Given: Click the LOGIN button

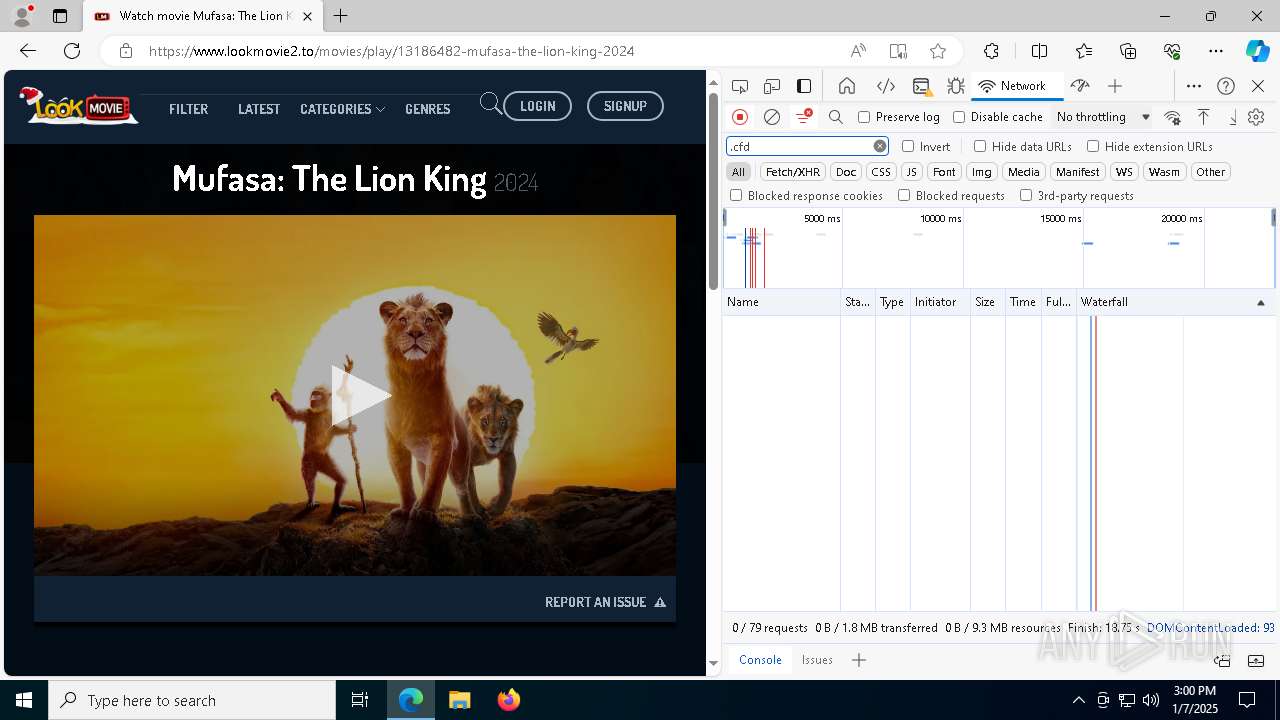Looking at the screenshot, I should pyautogui.click(x=538, y=106).
